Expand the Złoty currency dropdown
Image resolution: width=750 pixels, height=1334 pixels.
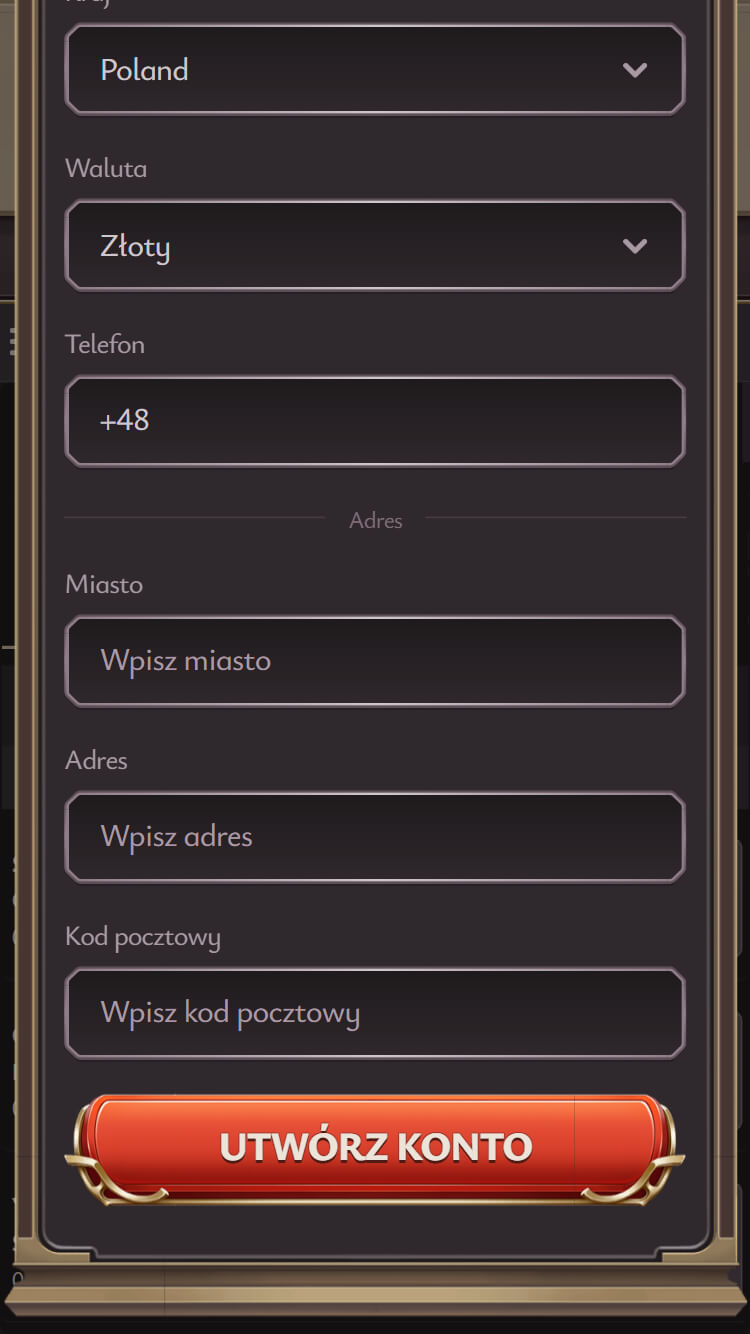[x=375, y=246]
